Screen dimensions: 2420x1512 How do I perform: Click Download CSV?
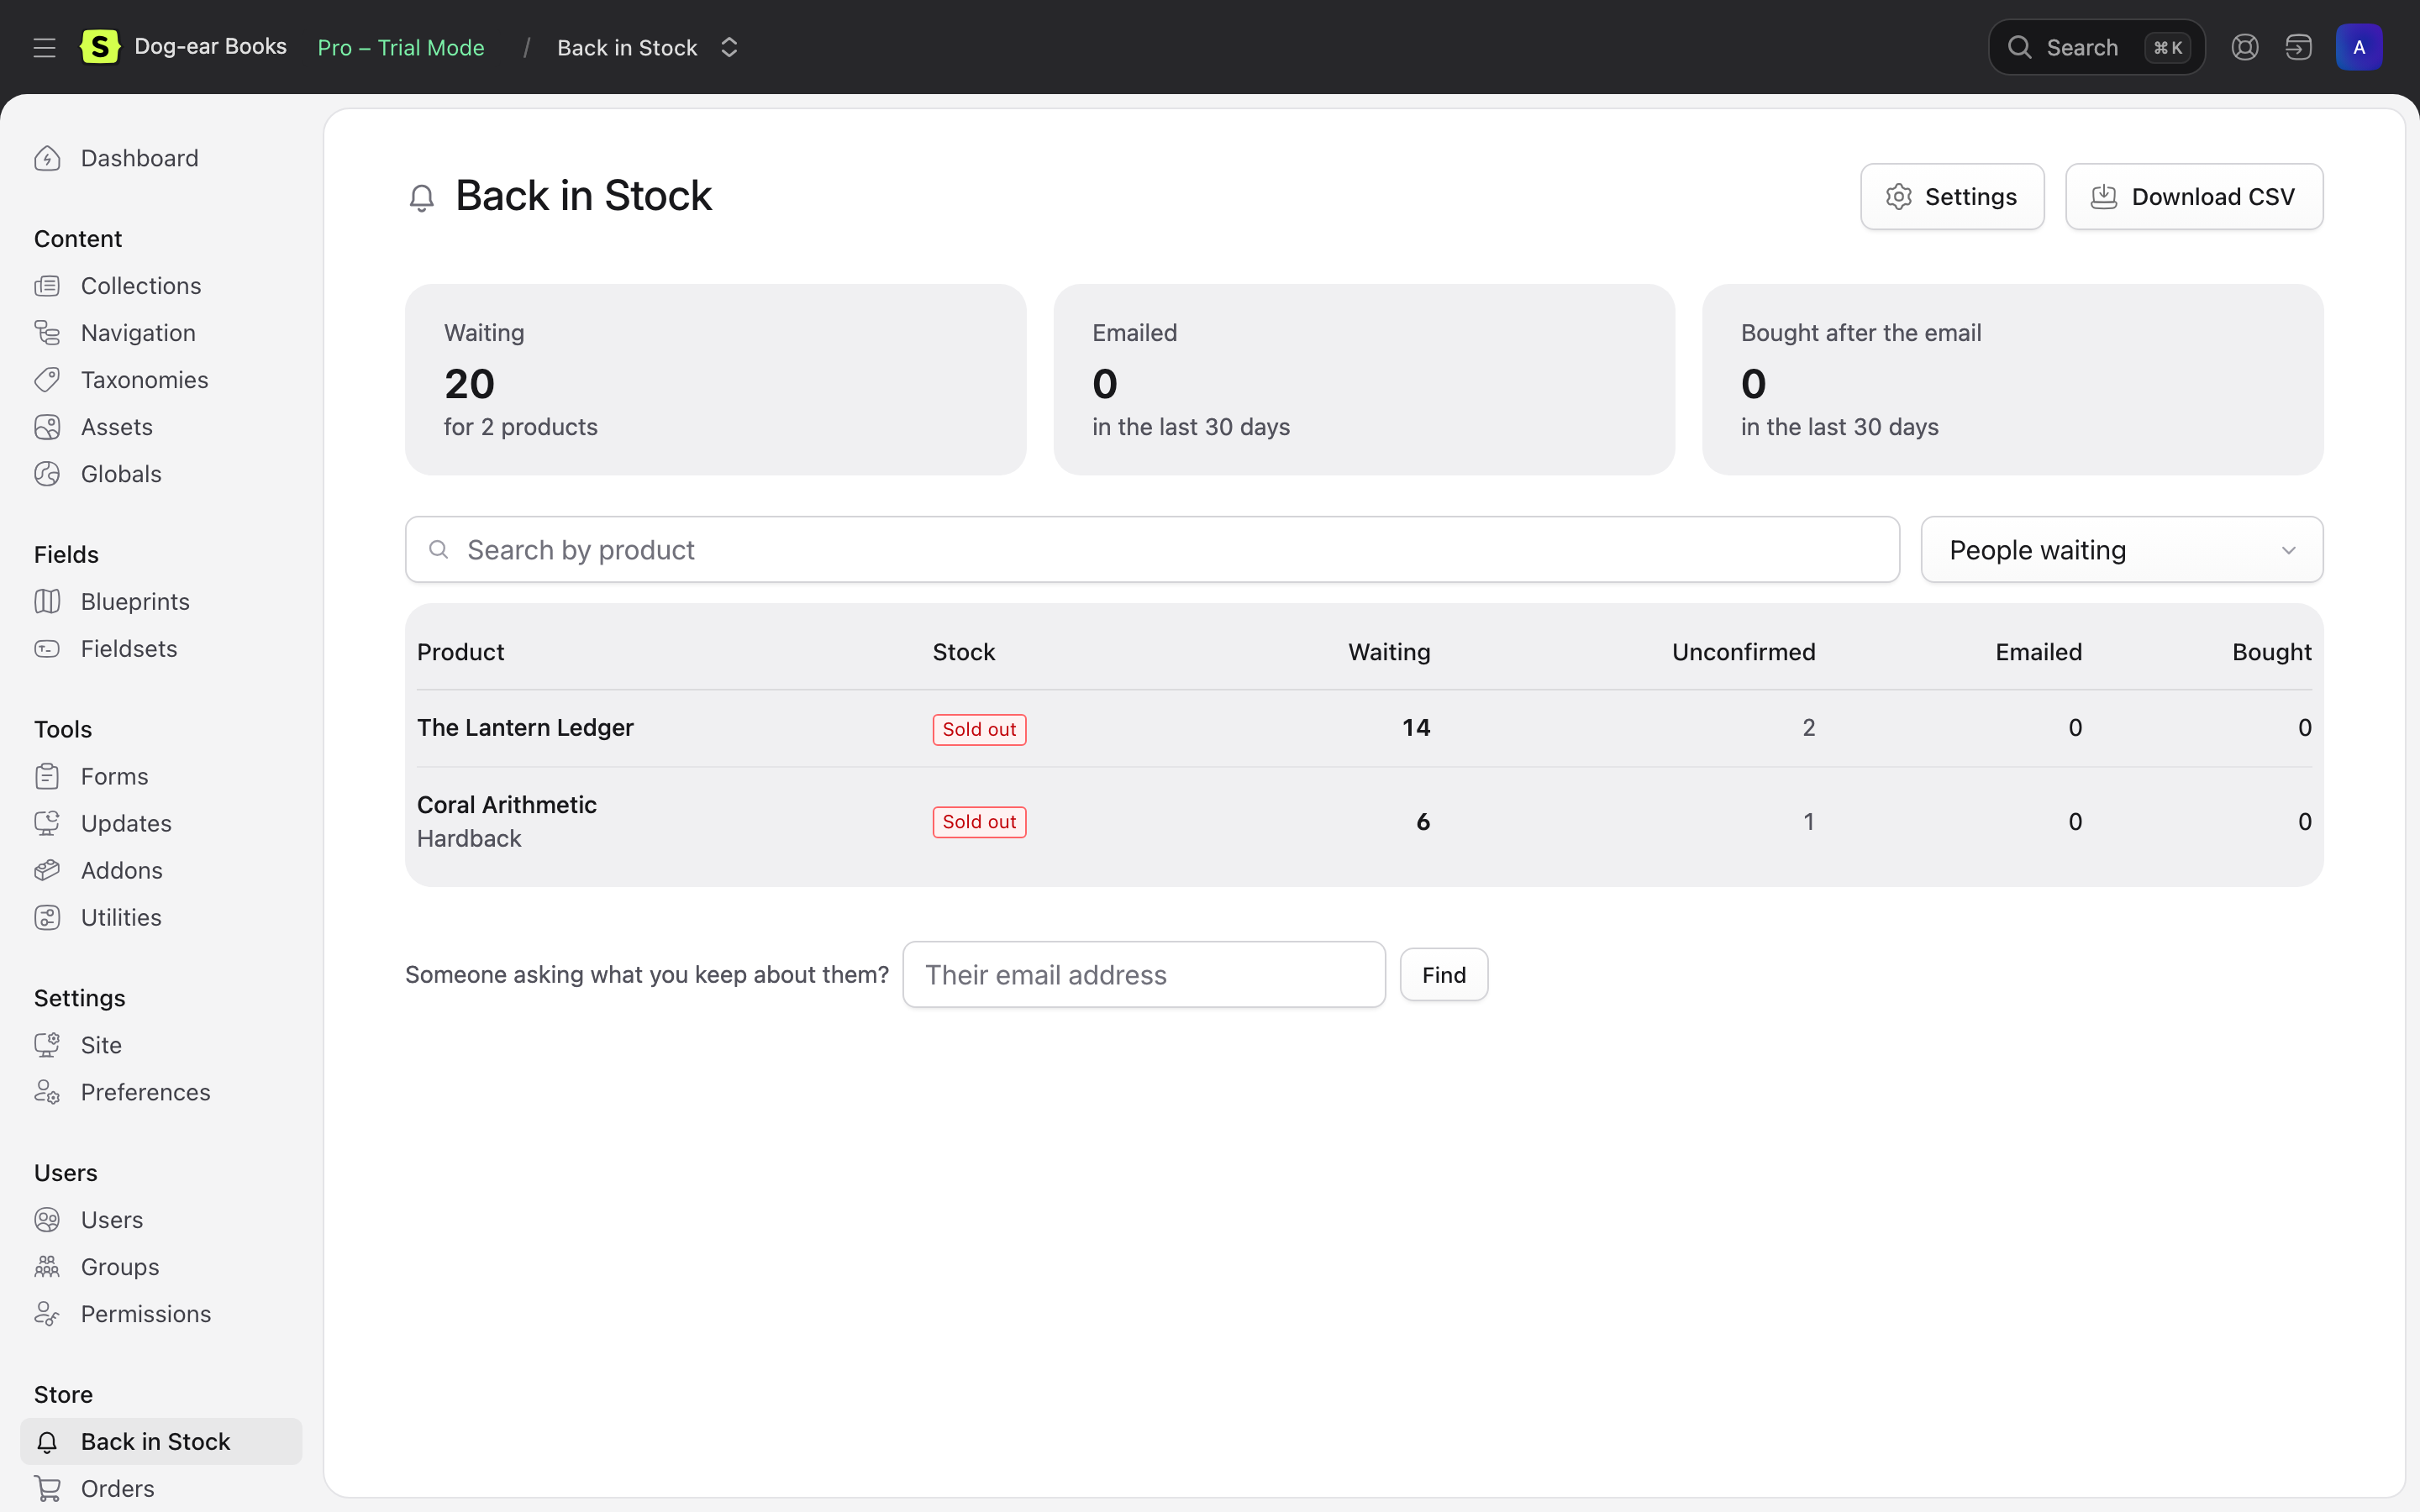(2194, 196)
